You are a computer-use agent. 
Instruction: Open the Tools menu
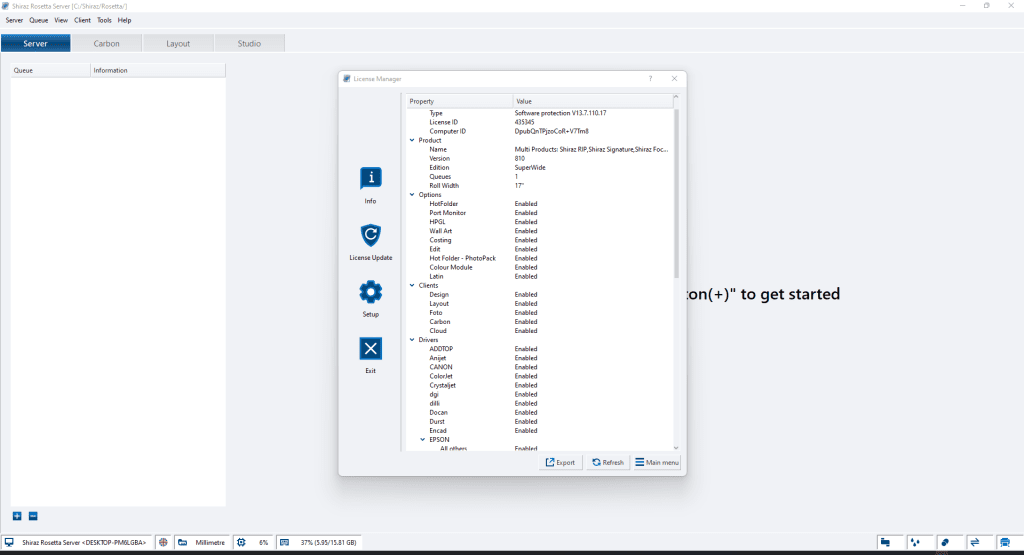click(104, 20)
